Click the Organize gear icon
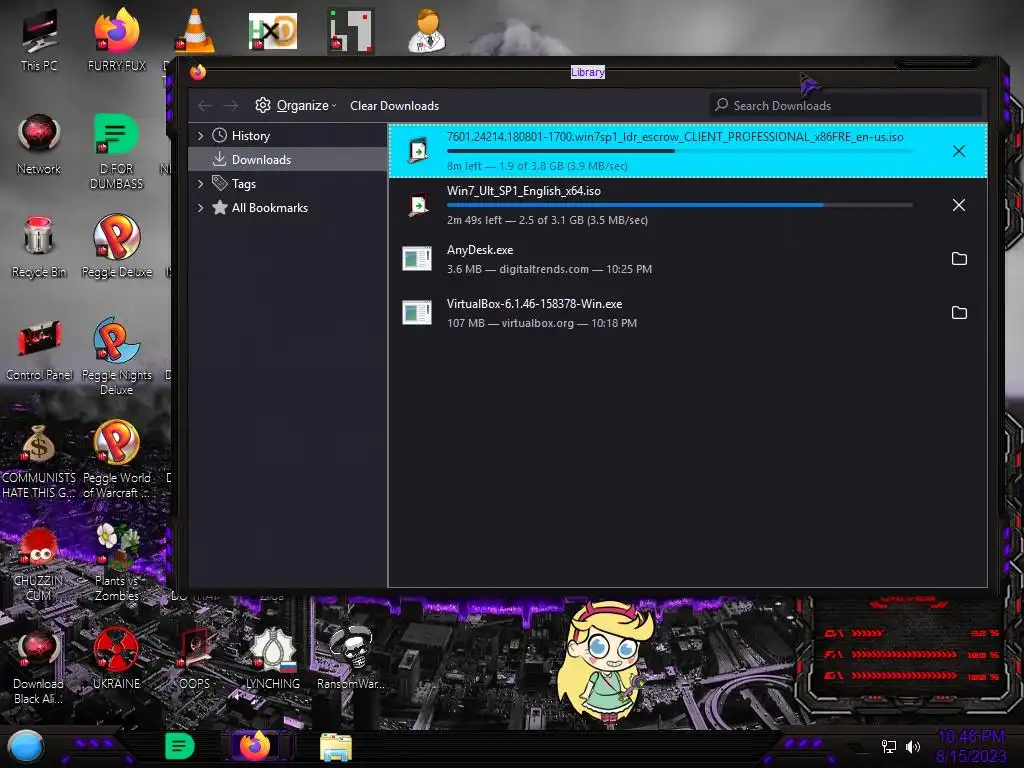The height and width of the screenshot is (768, 1024). point(263,105)
